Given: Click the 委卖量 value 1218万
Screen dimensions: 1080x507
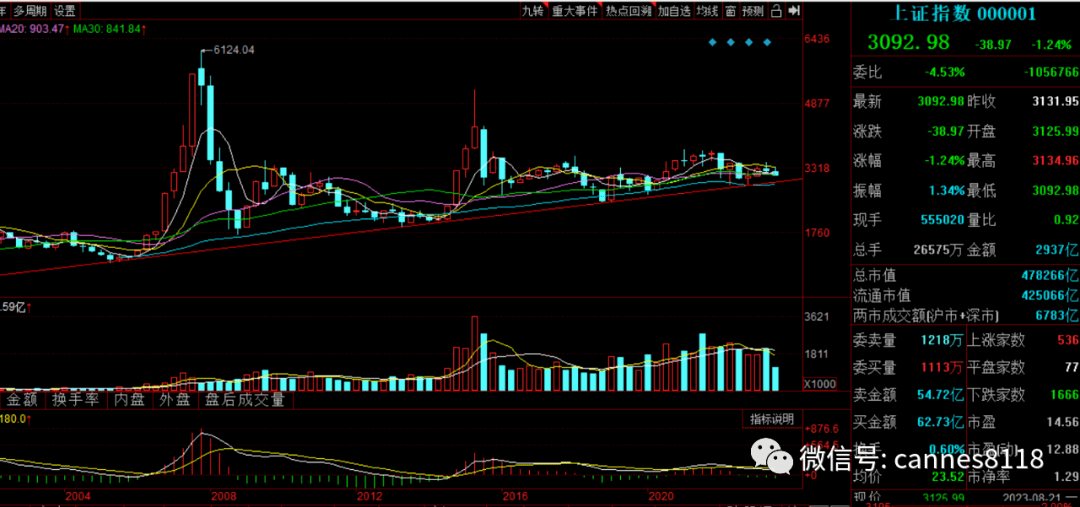Looking at the screenshot, I should (x=942, y=340).
